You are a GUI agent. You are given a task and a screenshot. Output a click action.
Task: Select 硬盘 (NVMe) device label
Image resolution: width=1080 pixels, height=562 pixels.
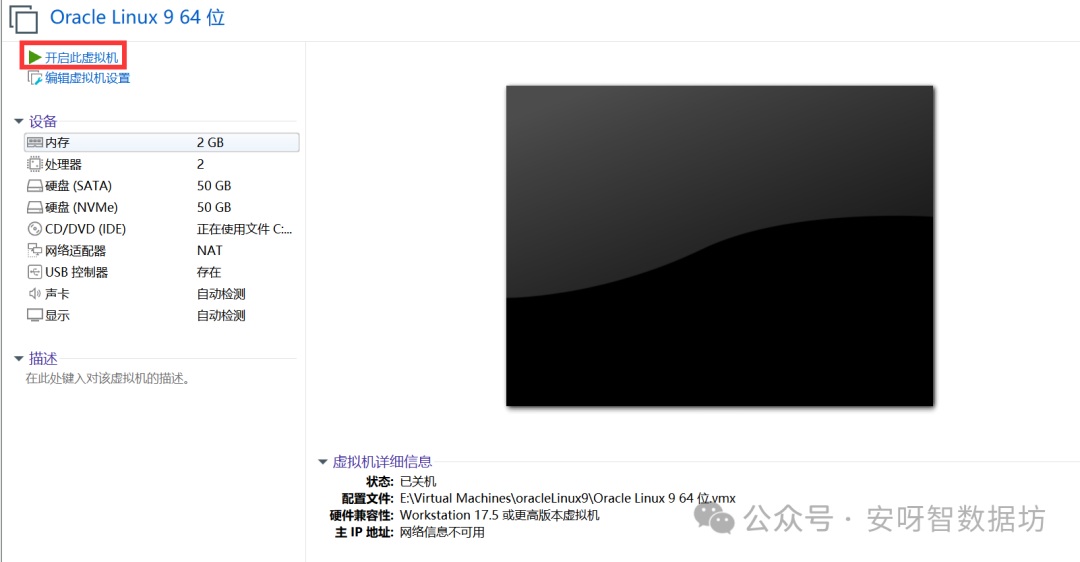(81, 207)
